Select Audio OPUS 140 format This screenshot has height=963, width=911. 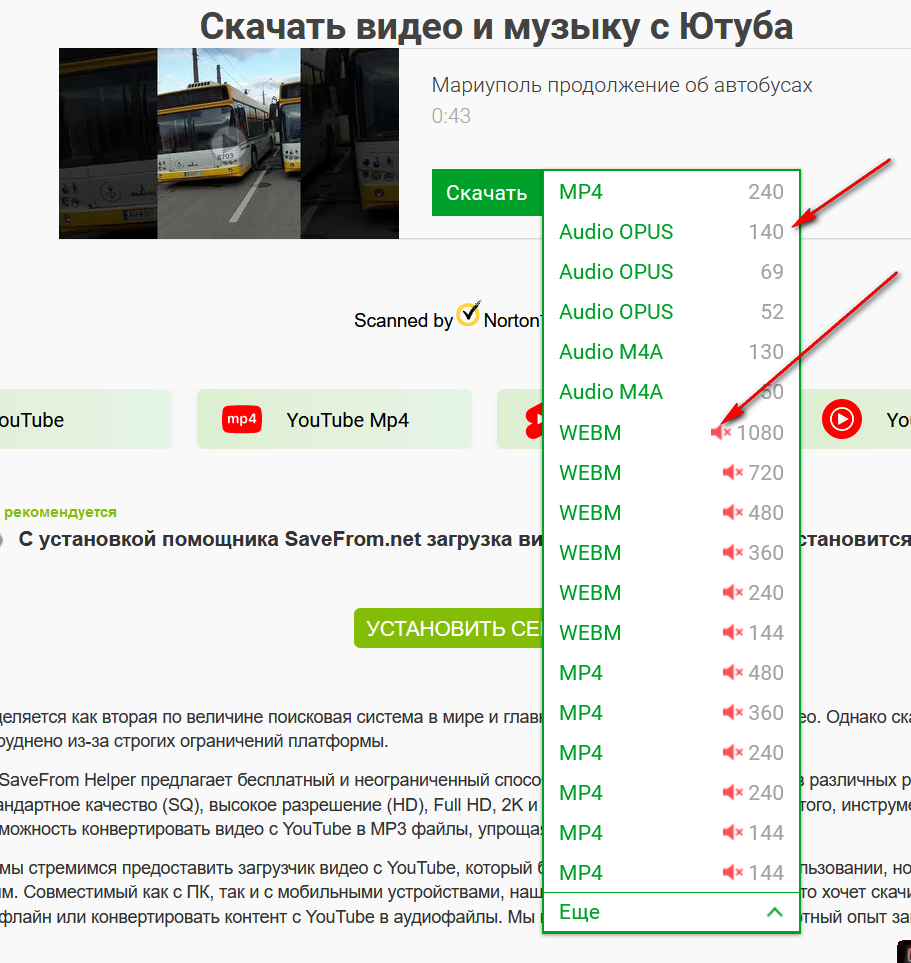pos(671,232)
